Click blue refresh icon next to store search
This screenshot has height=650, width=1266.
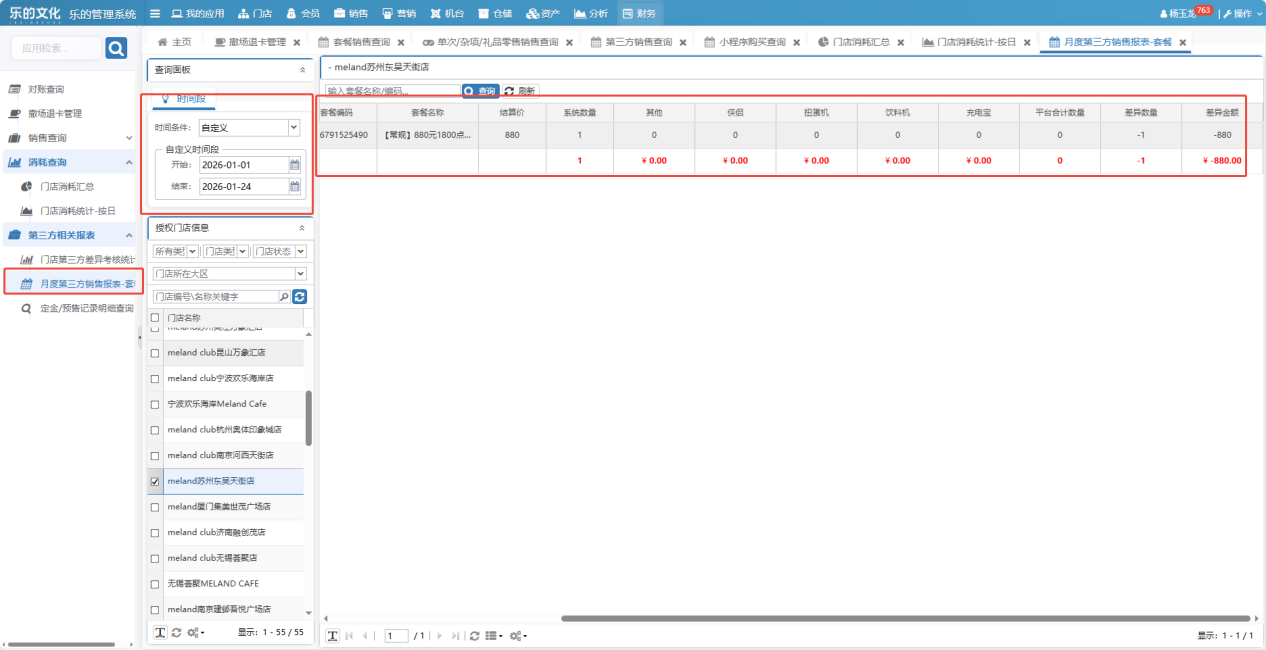click(x=299, y=297)
